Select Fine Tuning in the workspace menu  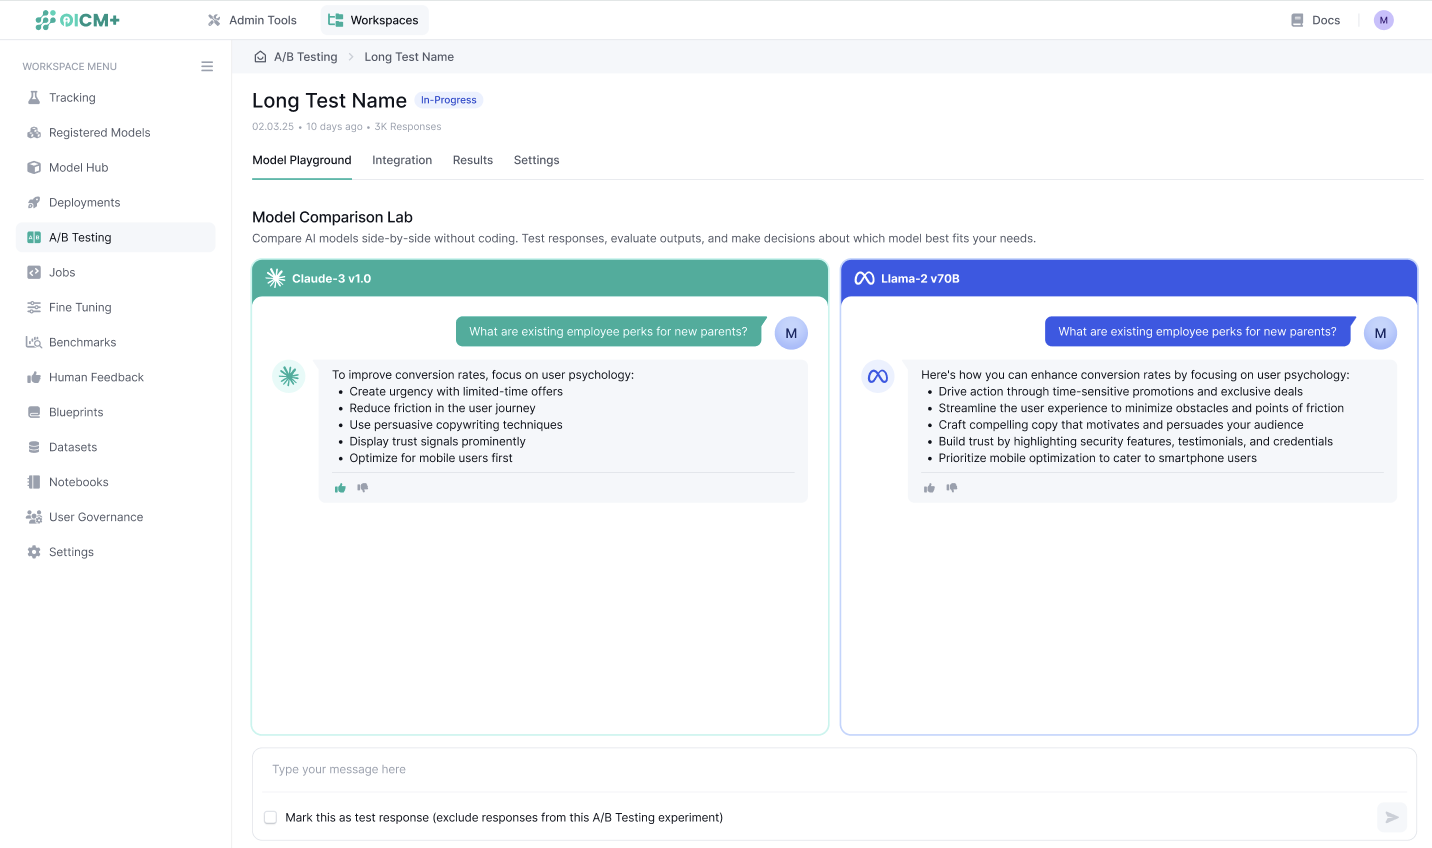click(x=80, y=308)
